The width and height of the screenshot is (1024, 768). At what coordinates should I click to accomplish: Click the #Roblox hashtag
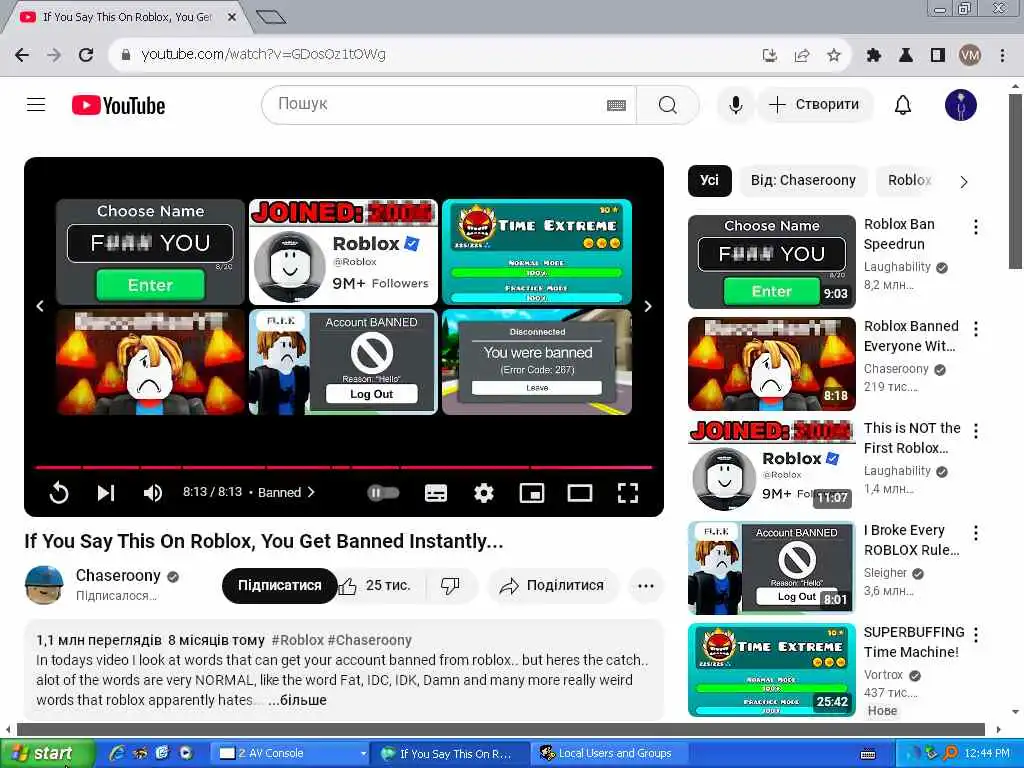click(x=297, y=640)
